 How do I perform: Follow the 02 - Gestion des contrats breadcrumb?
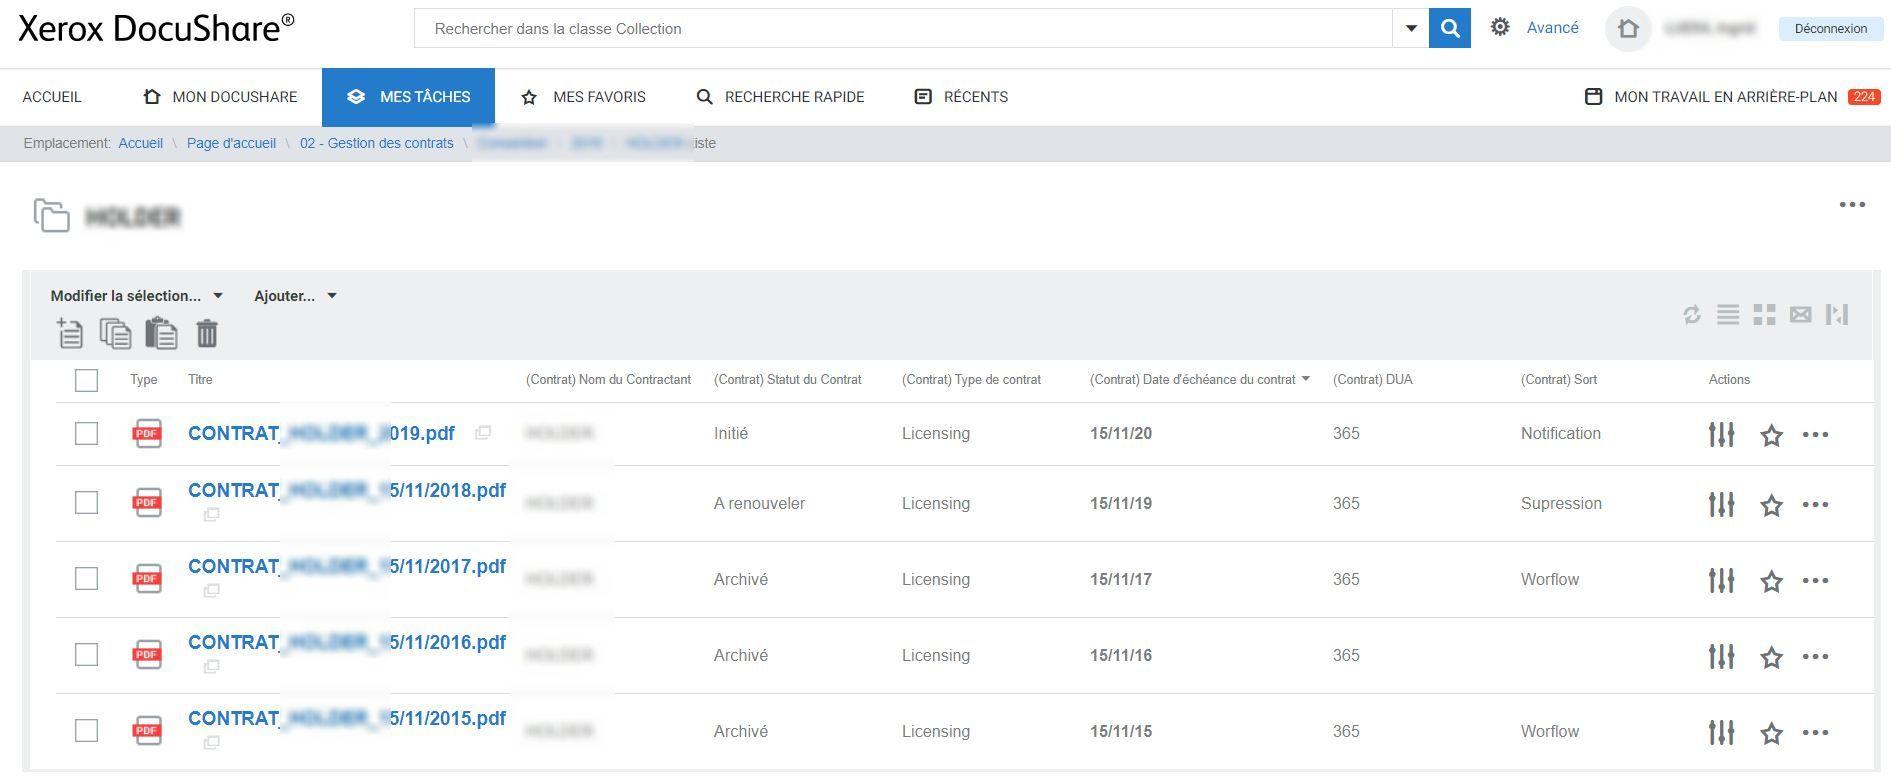point(377,143)
